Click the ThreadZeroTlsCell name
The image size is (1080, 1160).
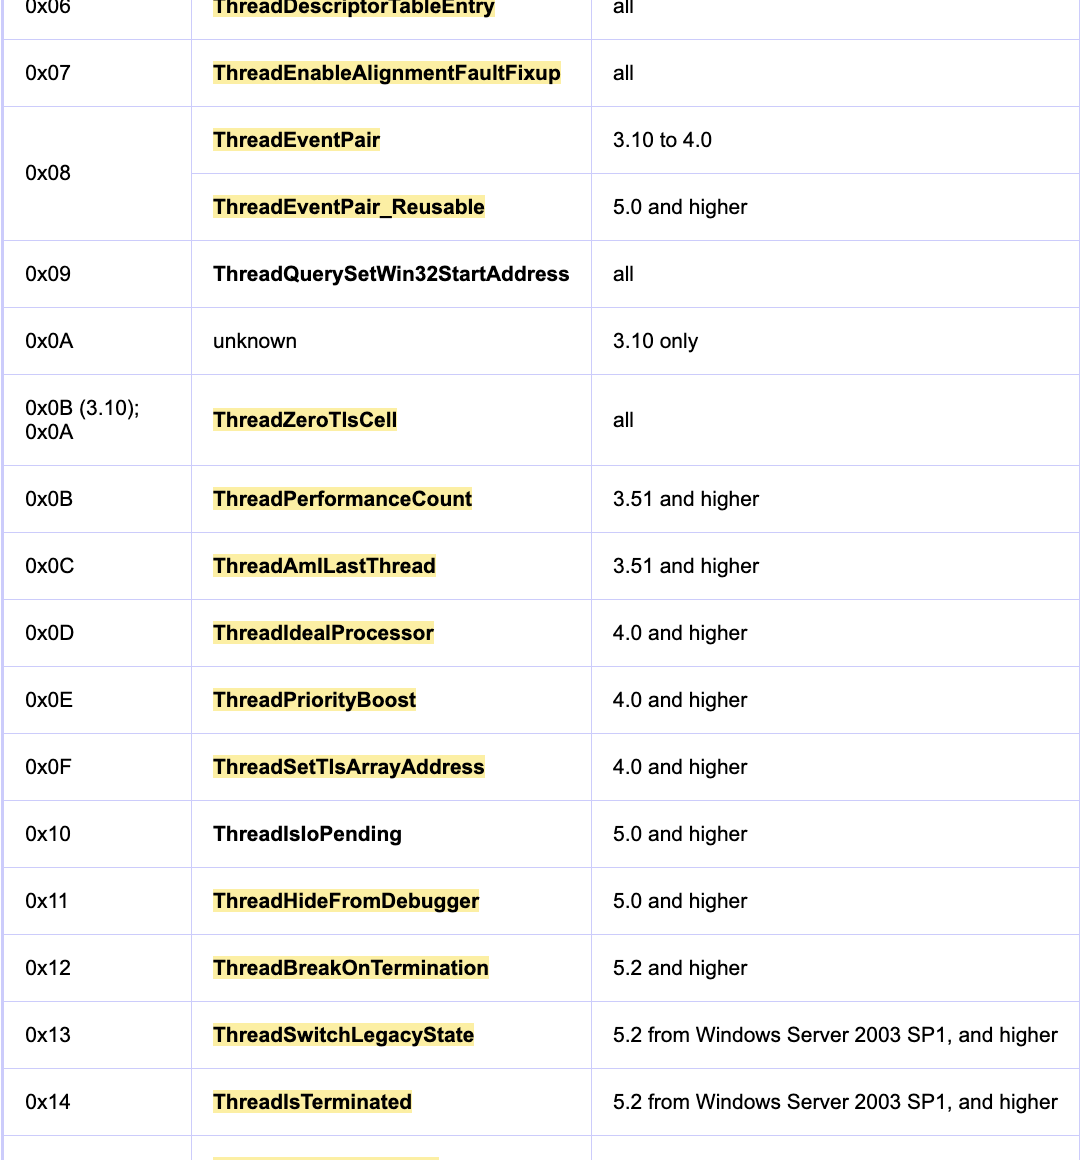pyautogui.click(x=305, y=420)
